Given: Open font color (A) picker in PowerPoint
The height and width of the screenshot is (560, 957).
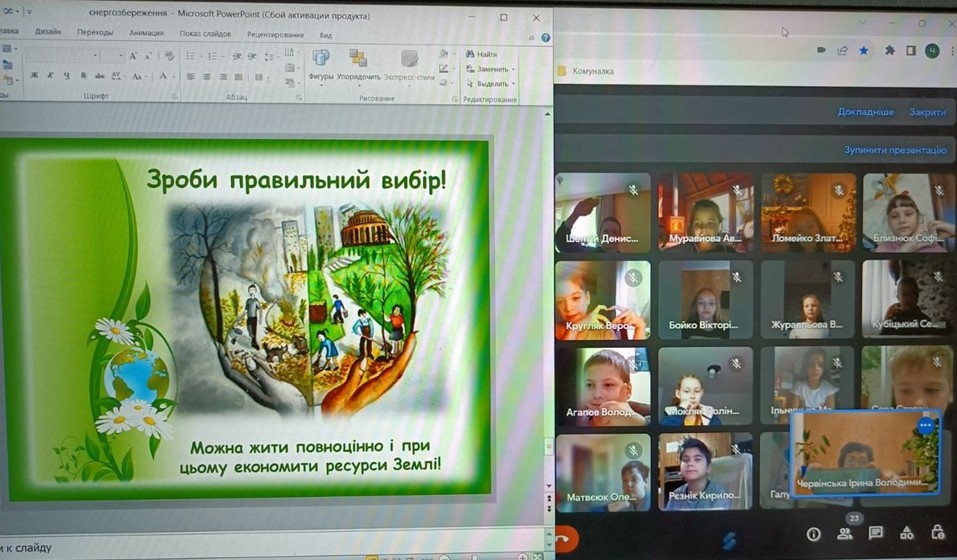Looking at the screenshot, I should [165, 76].
